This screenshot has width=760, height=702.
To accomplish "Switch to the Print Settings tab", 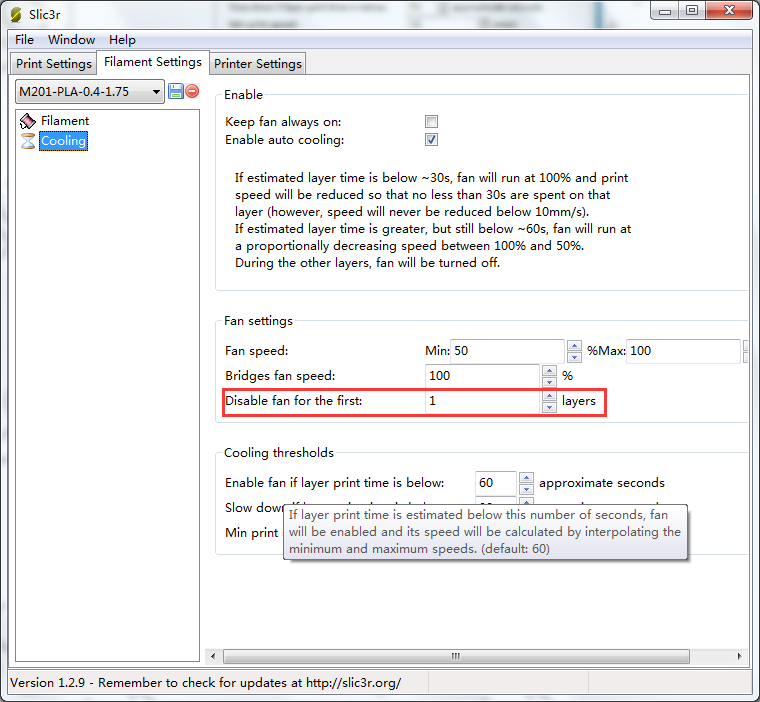I will pyautogui.click(x=53, y=64).
